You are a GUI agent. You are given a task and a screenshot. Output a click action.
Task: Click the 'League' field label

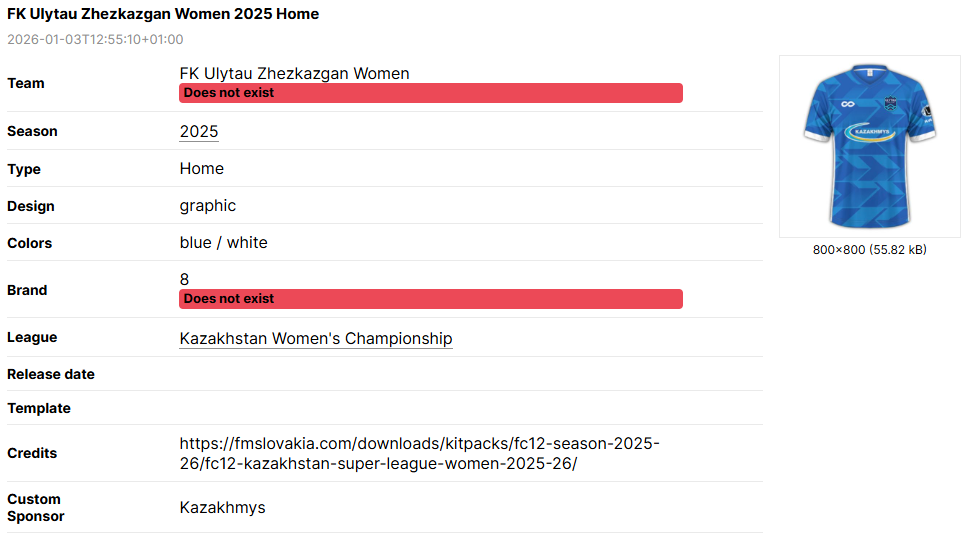(32, 338)
